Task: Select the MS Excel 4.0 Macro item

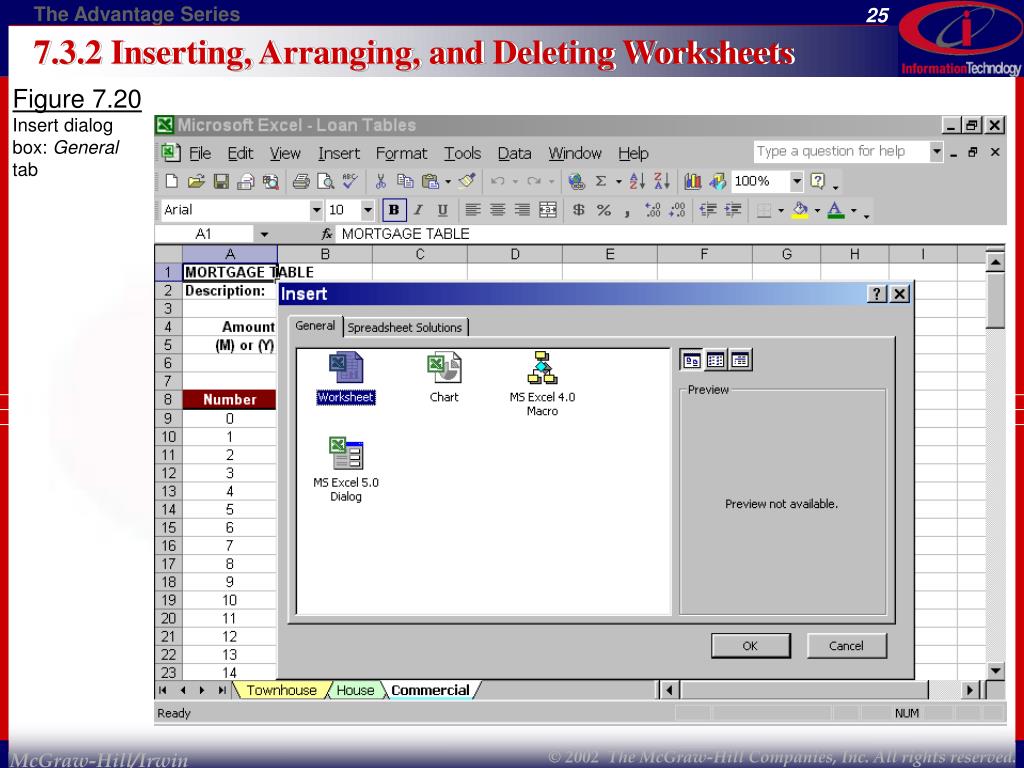Action: pos(543,384)
